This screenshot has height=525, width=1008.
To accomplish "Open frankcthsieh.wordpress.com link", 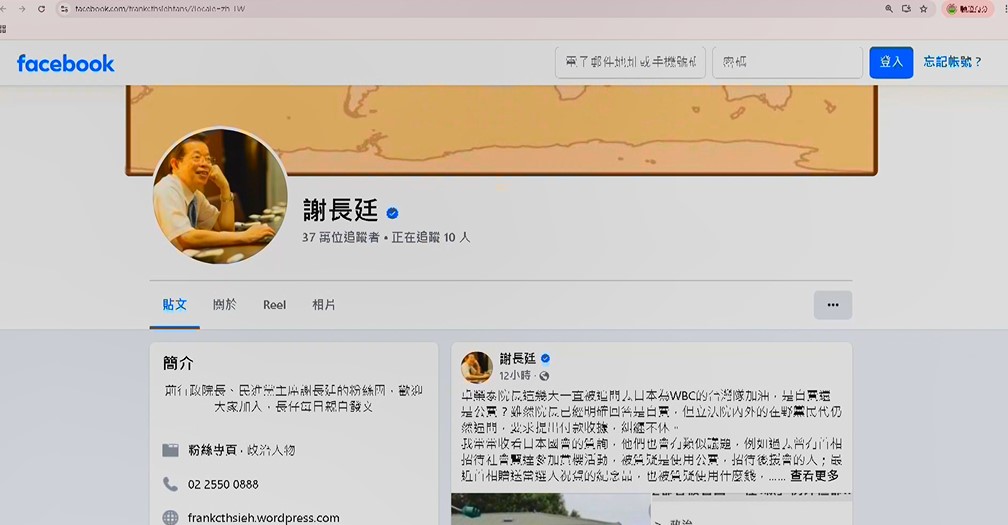I will click(x=264, y=517).
